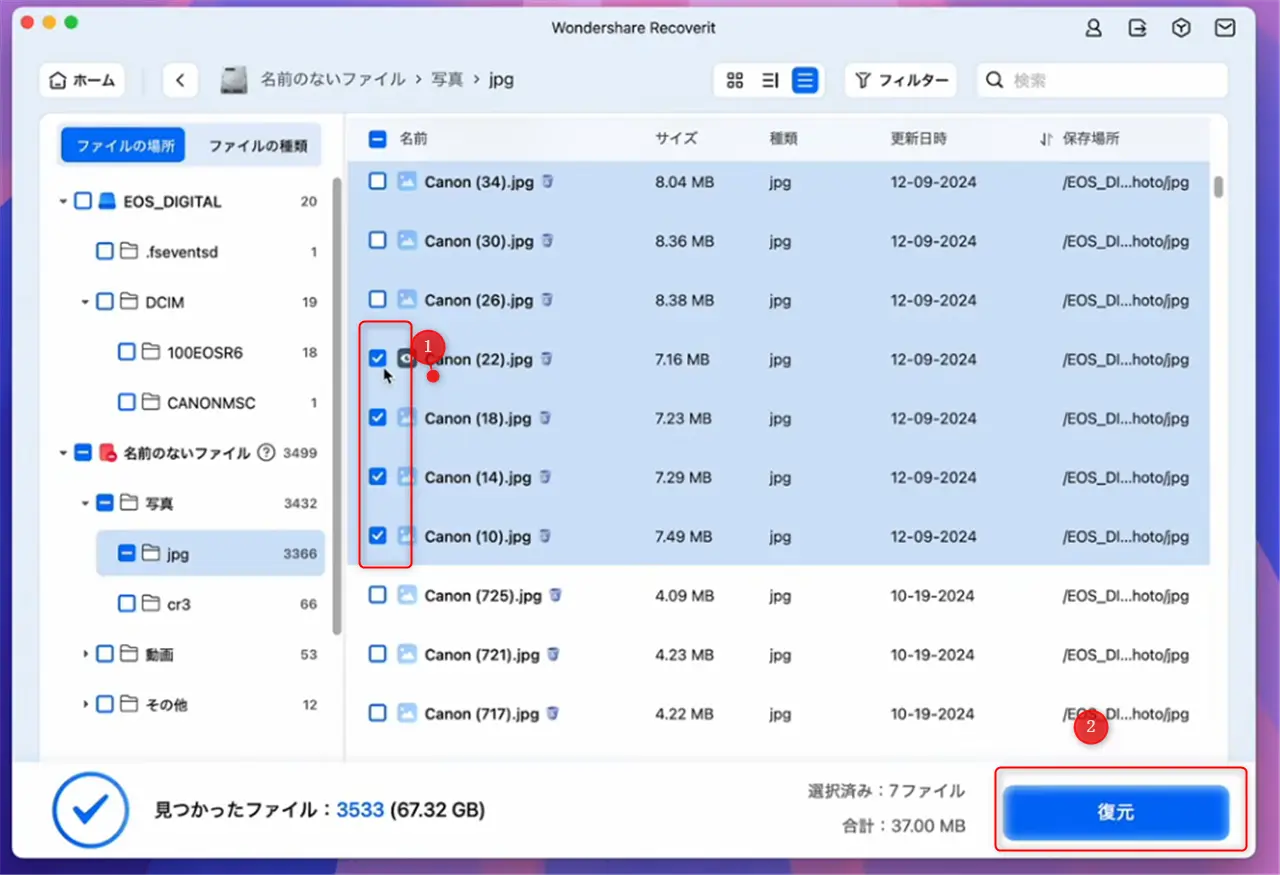Click the sort arrows icon by 保存場所

point(1046,139)
